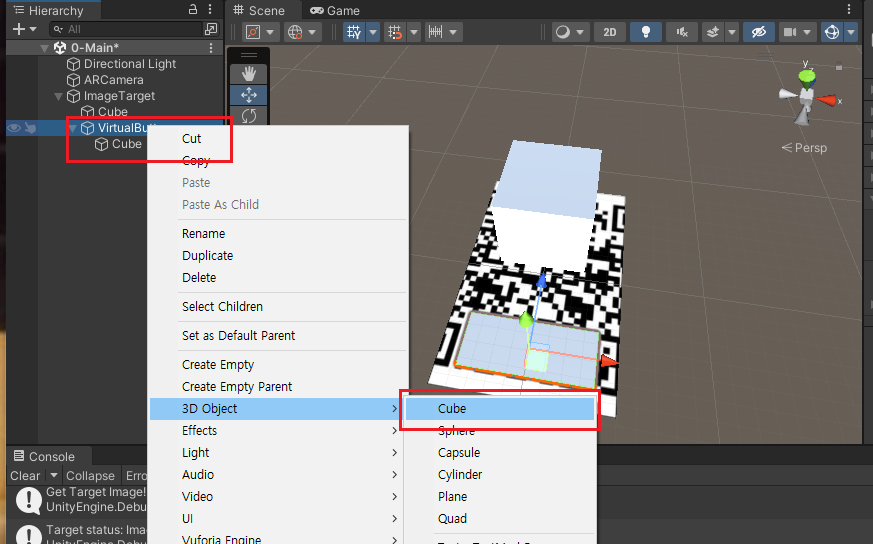Toggle grid visibility button
This screenshot has width=873, height=544.
(354, 32)
